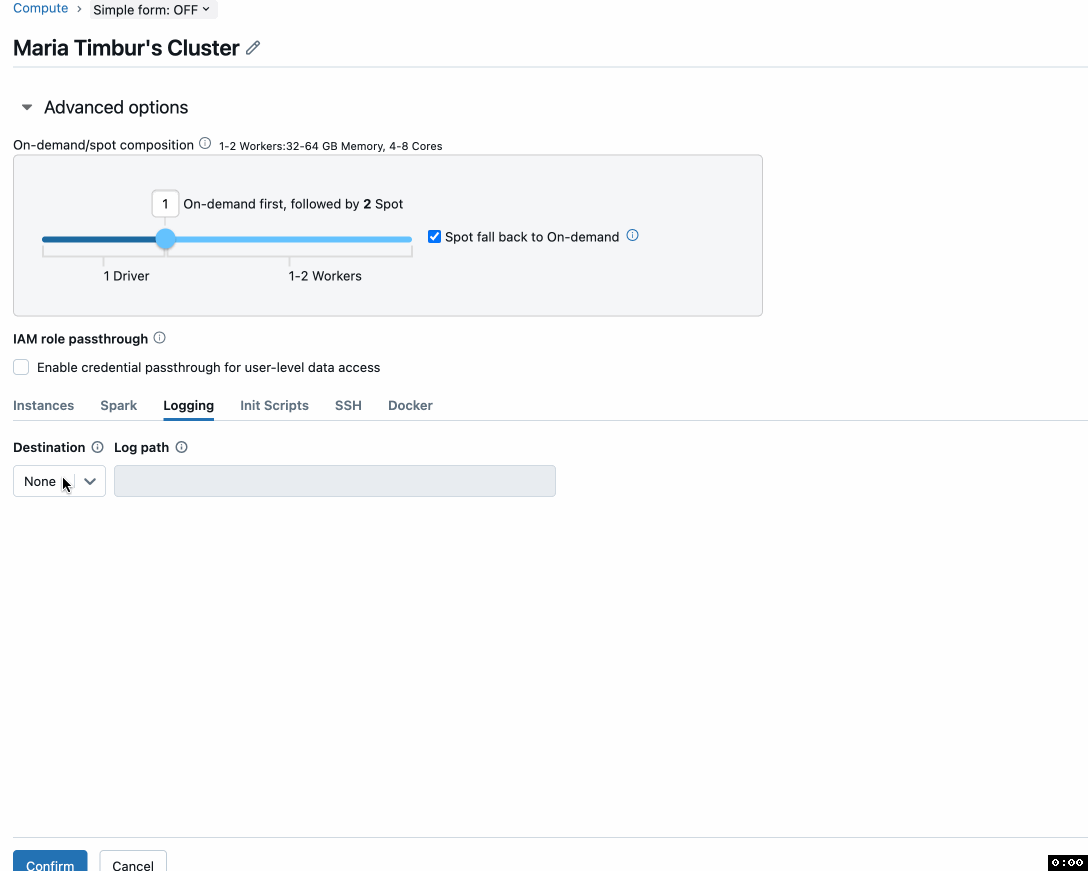The width and height of the screenshot is (1088, 871).
Task: Open the Simple form: OFF dropdown
Action: 152,10
